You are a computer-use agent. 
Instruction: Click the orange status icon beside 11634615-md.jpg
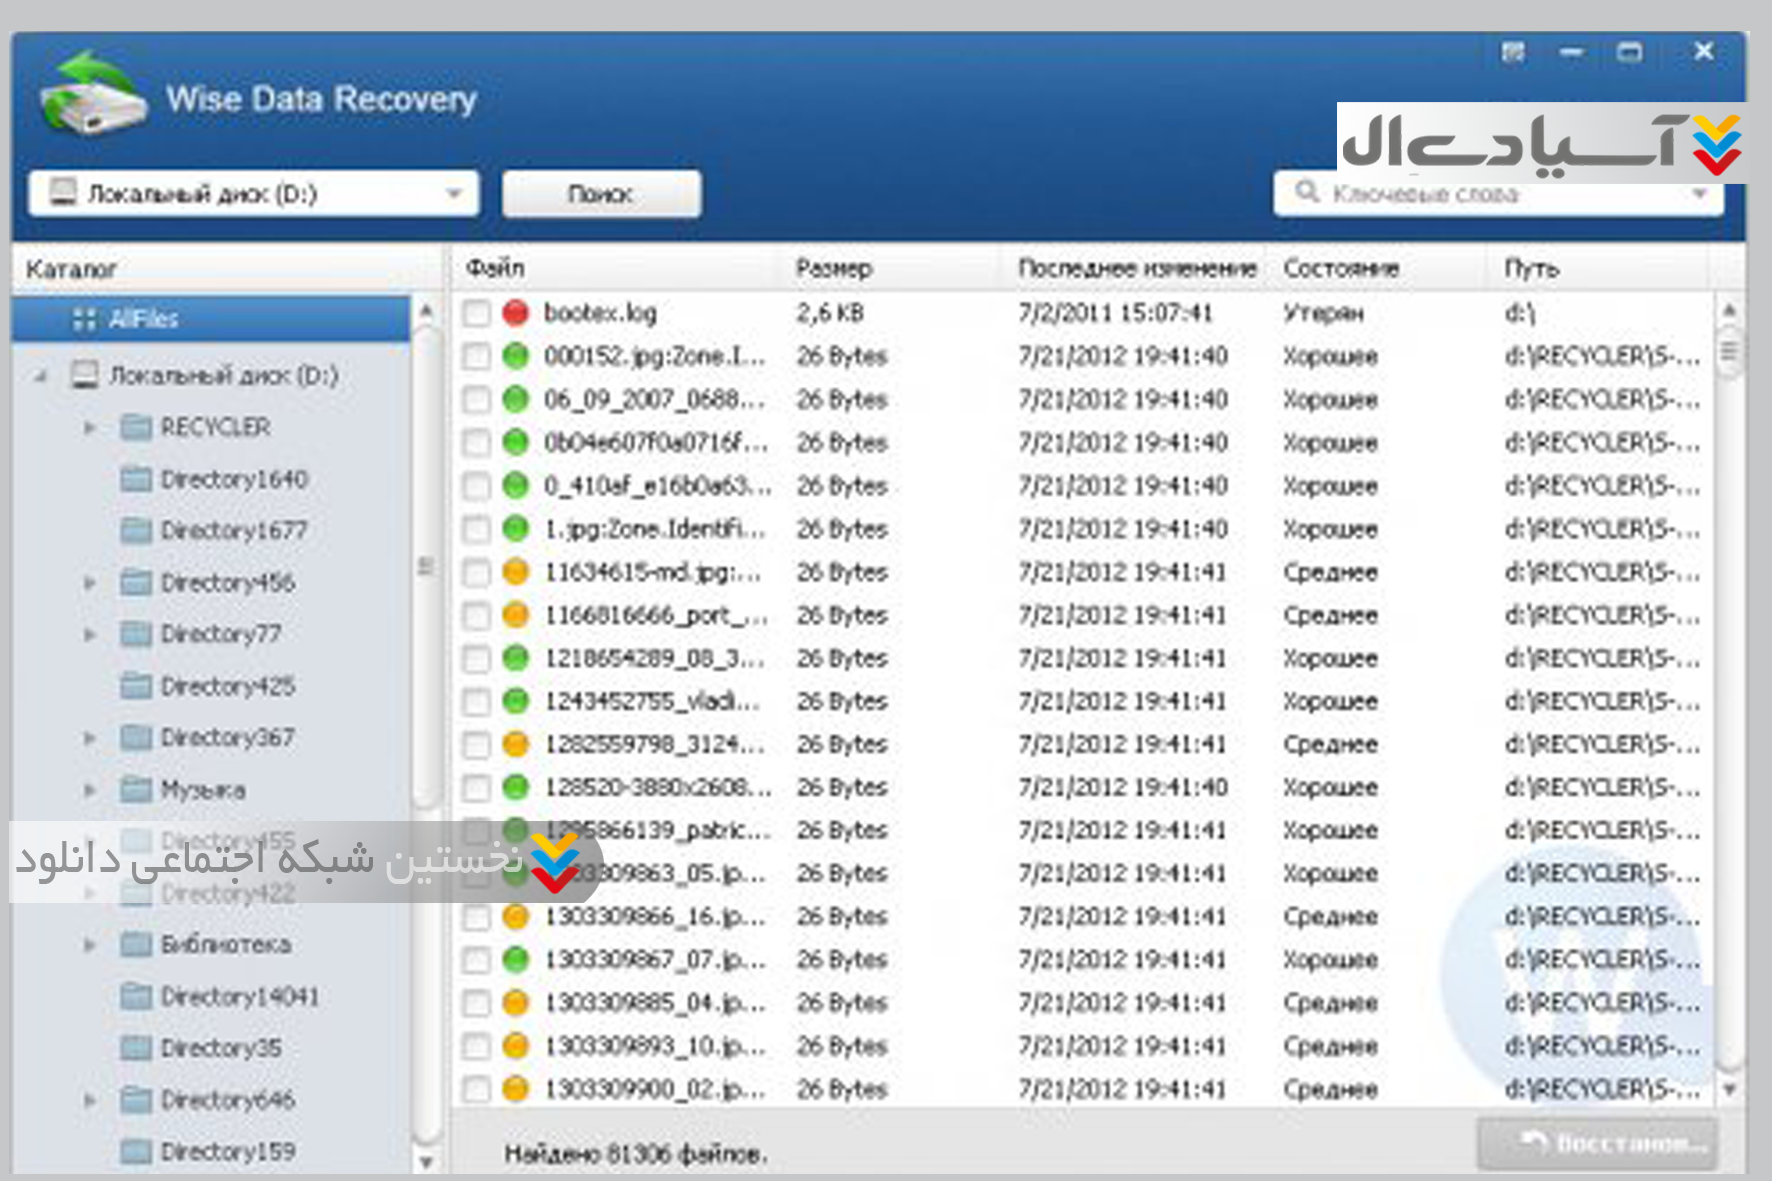pyautogui.click(x=515, y=572)
